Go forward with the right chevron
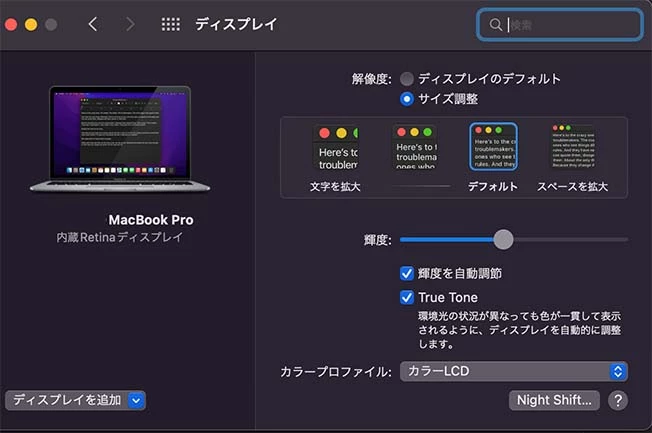This screenshot has width=652, height=433. click(x=130, y=24)
